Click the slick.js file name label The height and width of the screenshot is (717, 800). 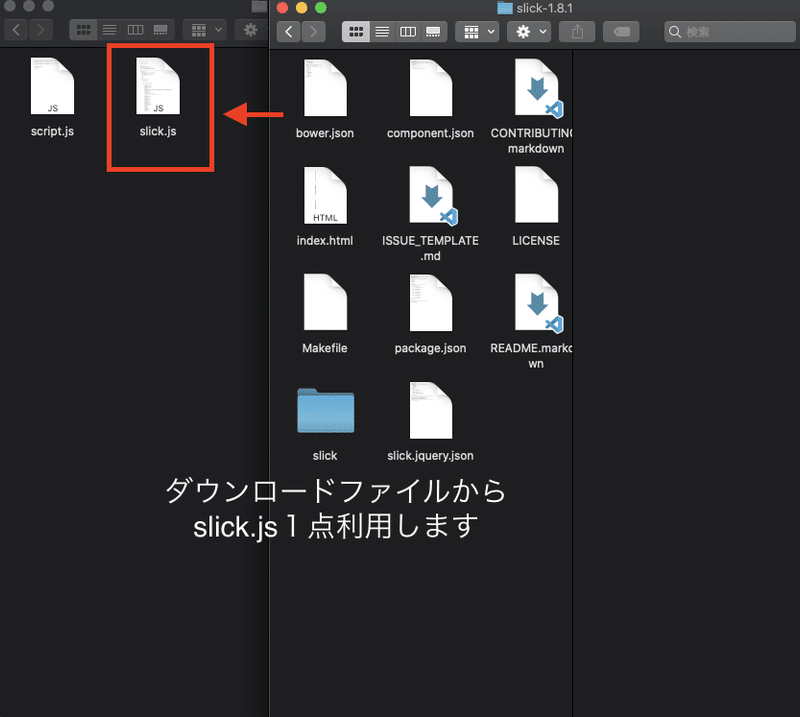[158, 131]
